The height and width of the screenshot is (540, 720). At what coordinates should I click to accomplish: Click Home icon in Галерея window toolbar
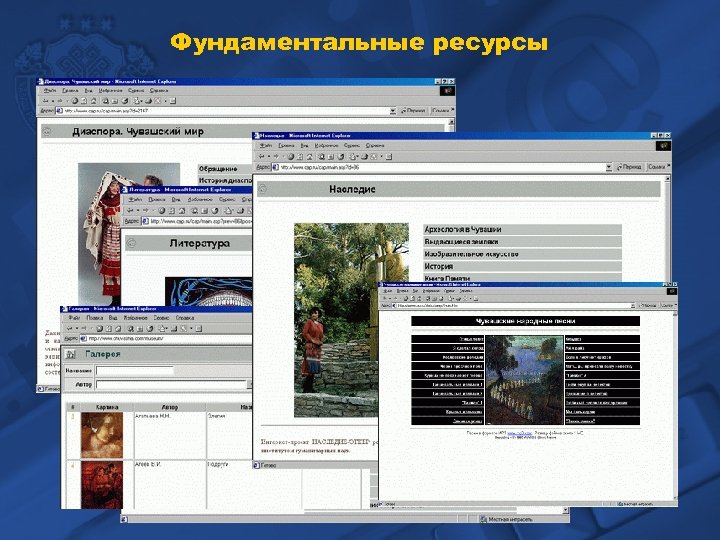(118, 329)
